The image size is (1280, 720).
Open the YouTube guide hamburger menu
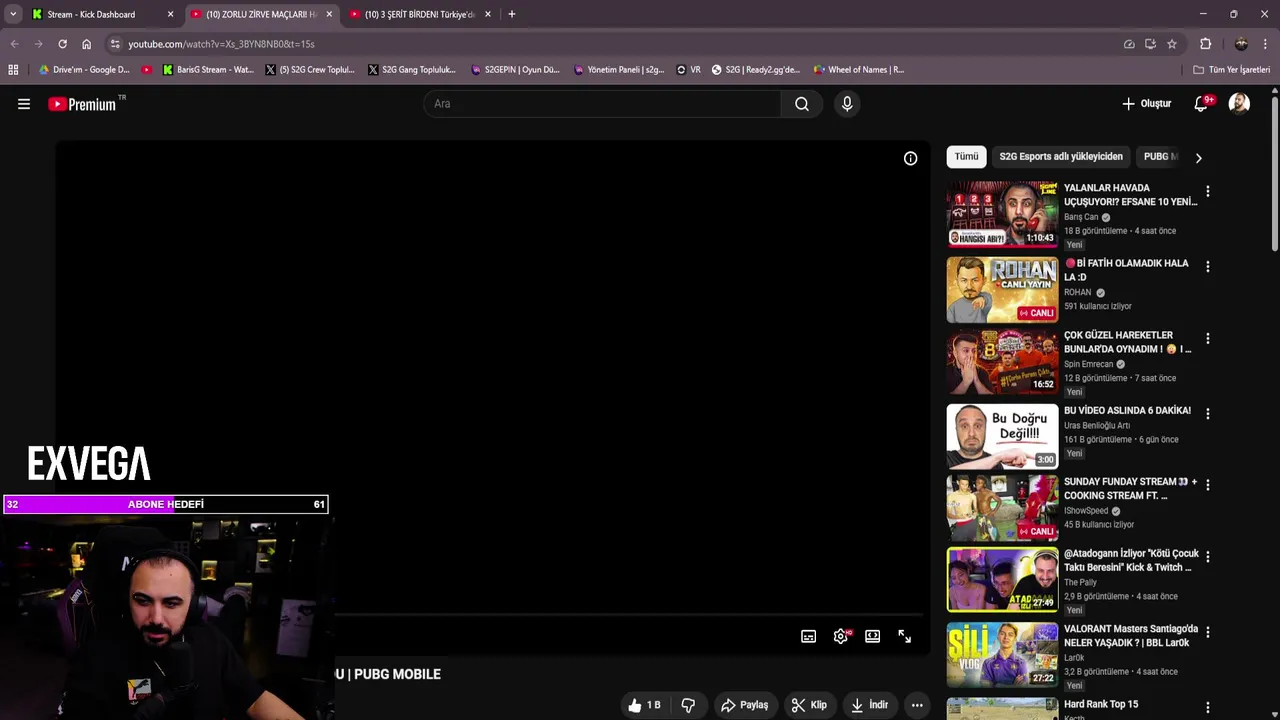coord(24,104)
